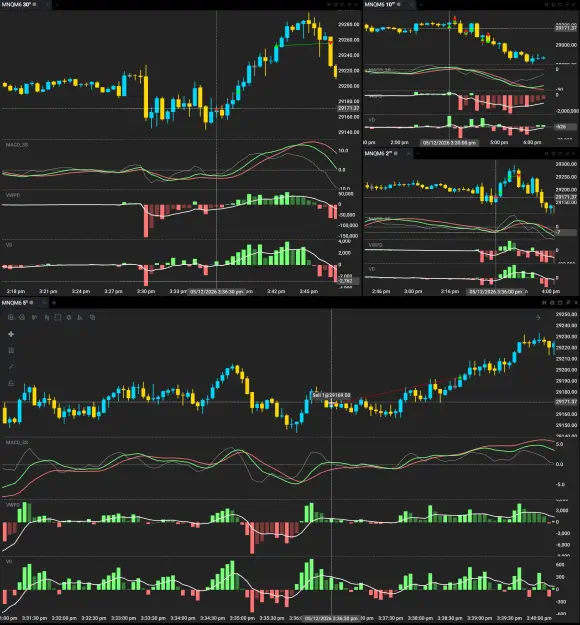Click the templates icon ending the chart toolbar
This screenshot has width=580, height=625.
pyautogui.click(x=92, y=317)
